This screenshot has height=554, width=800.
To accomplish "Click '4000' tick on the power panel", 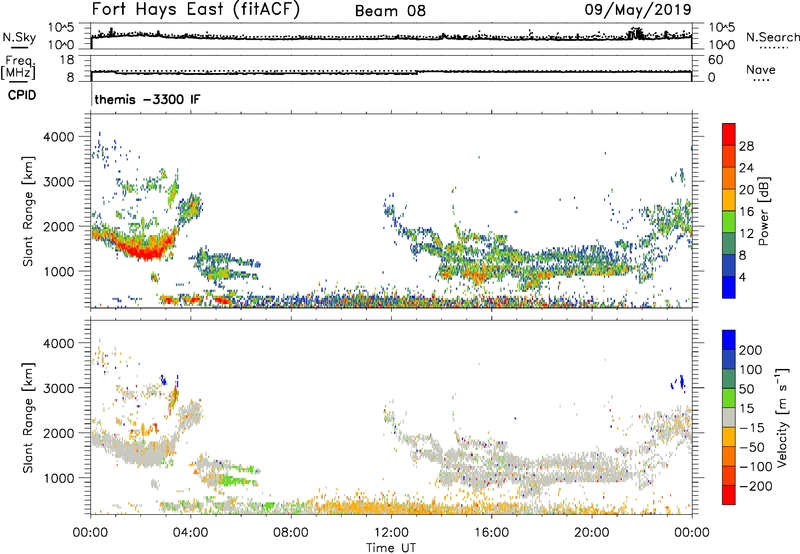I will coord(58,137).
